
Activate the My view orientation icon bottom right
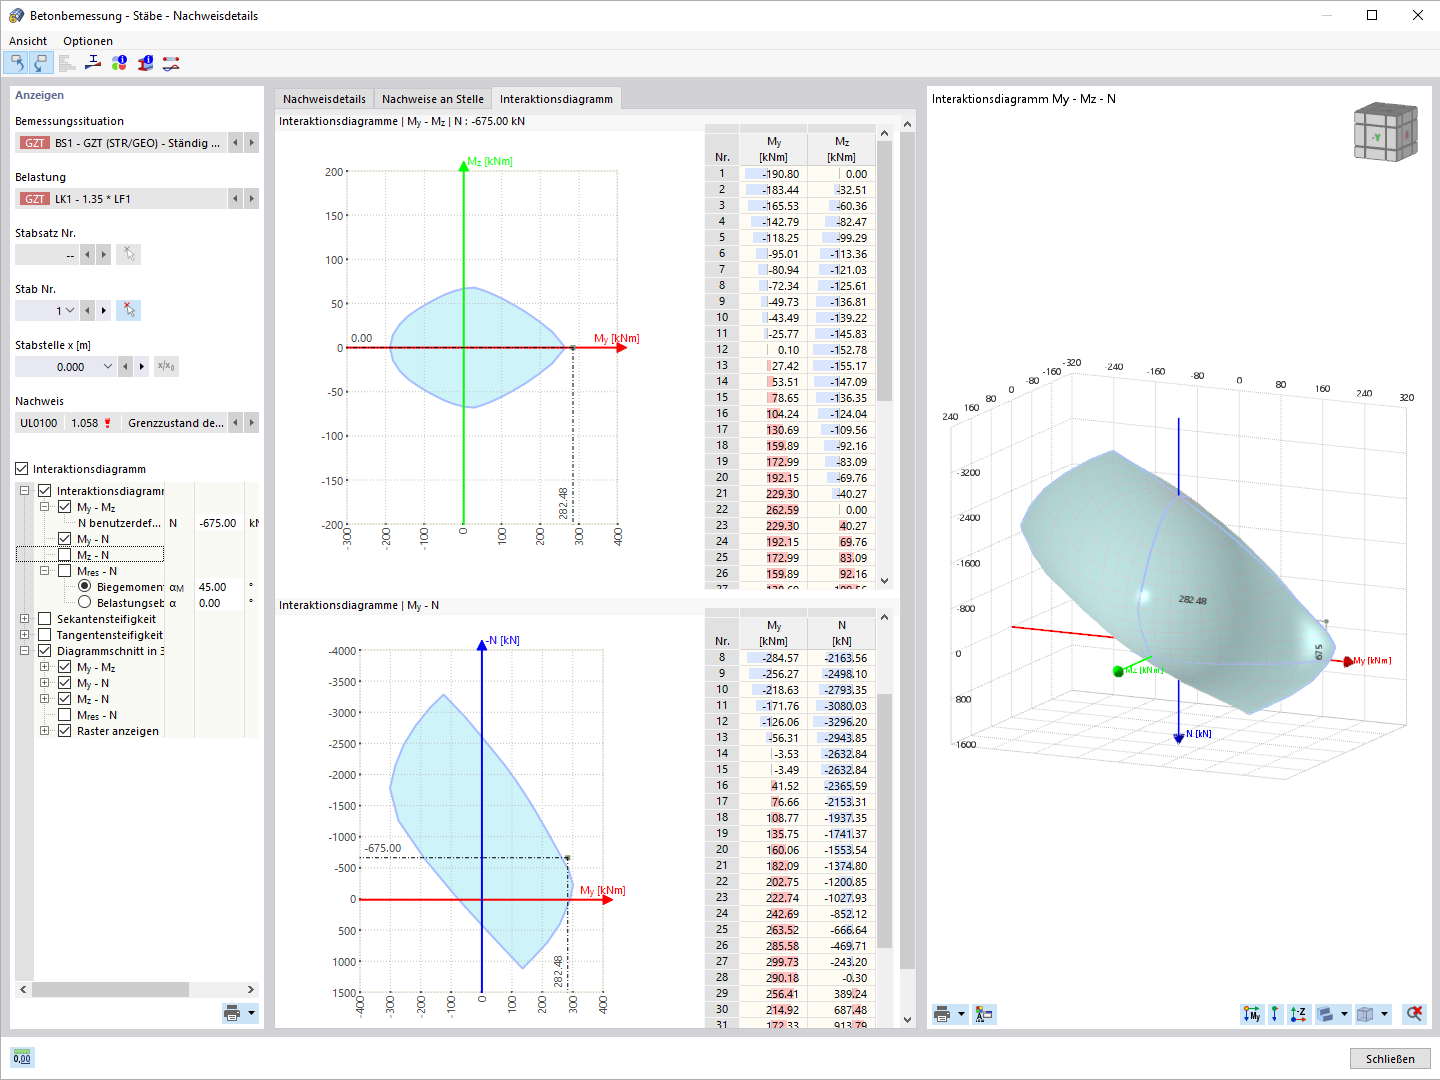[1252, 1014]
